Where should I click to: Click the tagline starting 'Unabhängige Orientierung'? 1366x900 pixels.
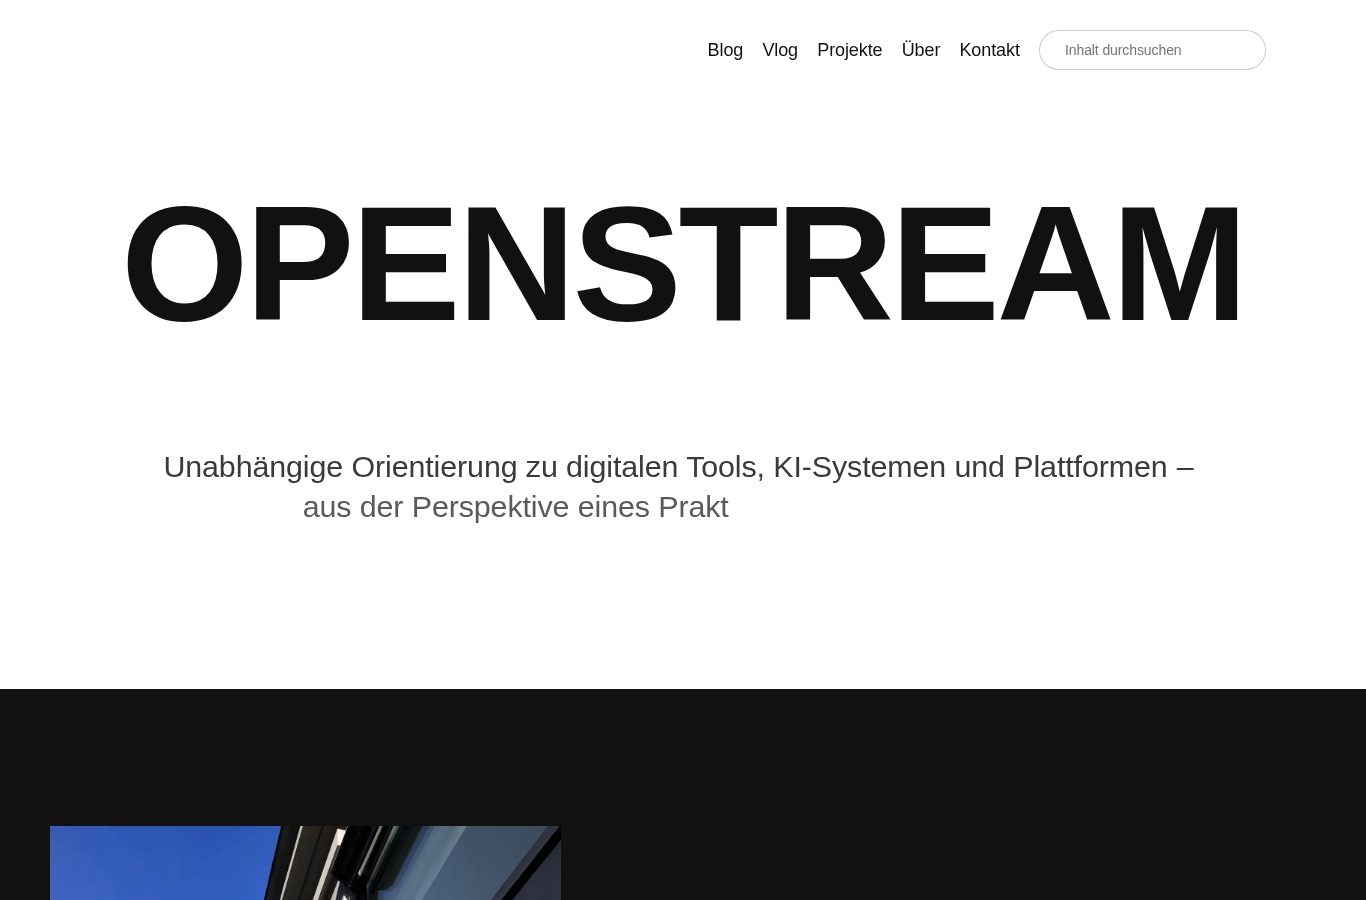(679, 467)
